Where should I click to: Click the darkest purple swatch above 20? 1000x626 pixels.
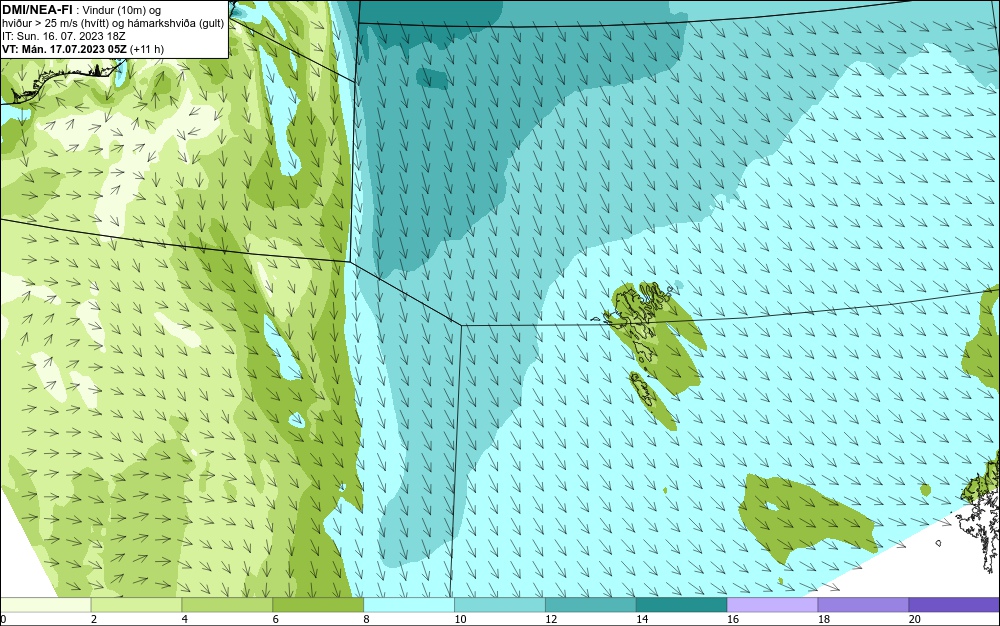click(x=954, y=604)
